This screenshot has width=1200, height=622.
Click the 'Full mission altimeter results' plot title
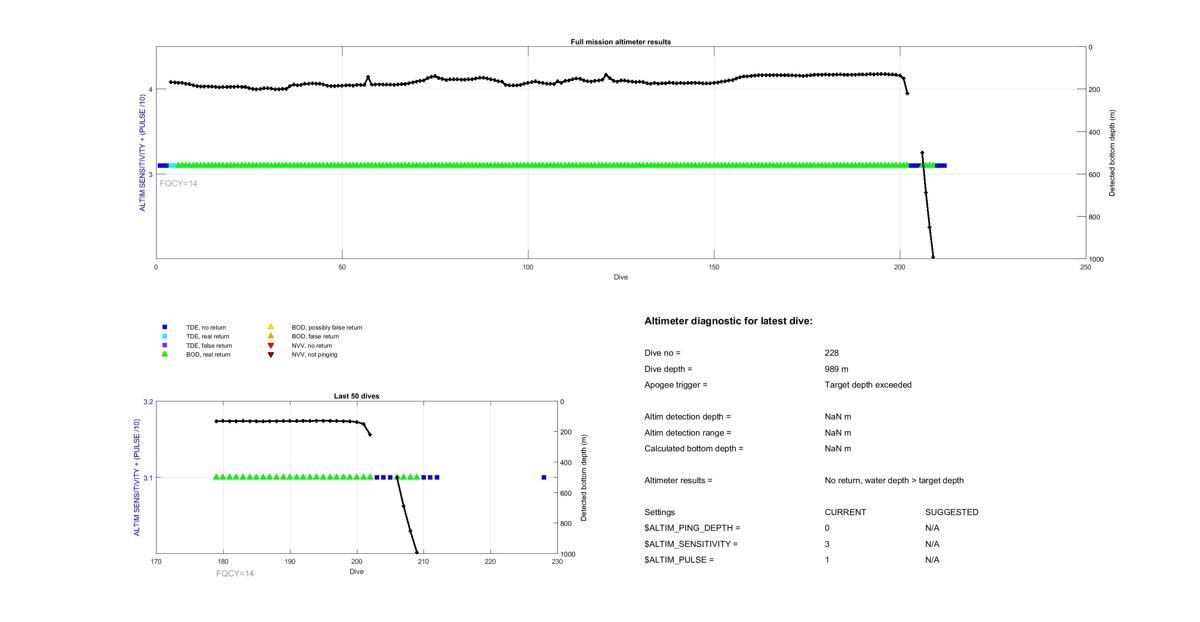[621, 42]
